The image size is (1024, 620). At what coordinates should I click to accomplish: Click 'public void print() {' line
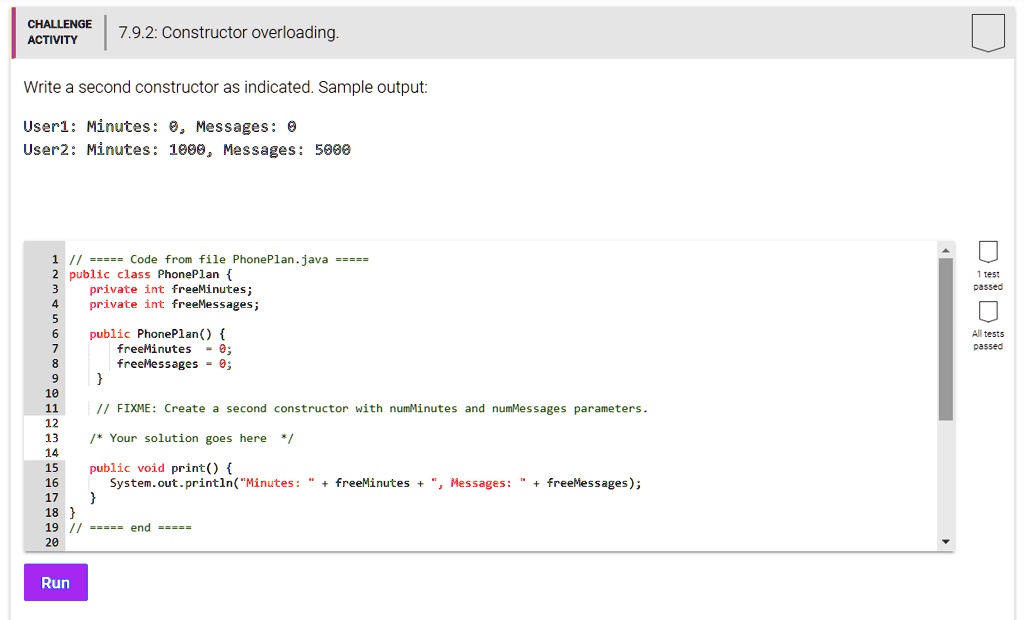click(x=160, y=468)
